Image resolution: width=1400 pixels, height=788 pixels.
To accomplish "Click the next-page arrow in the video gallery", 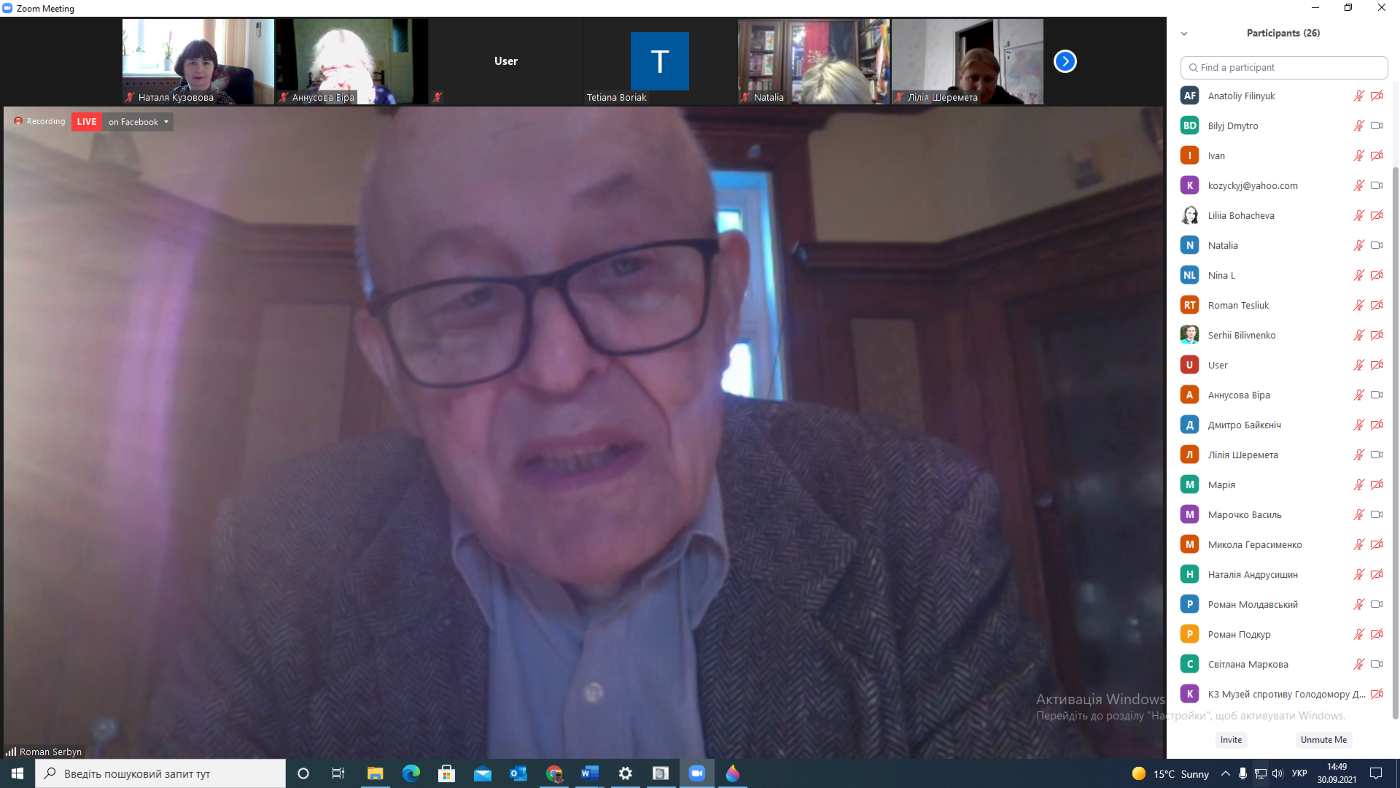I will (1065, 62).
